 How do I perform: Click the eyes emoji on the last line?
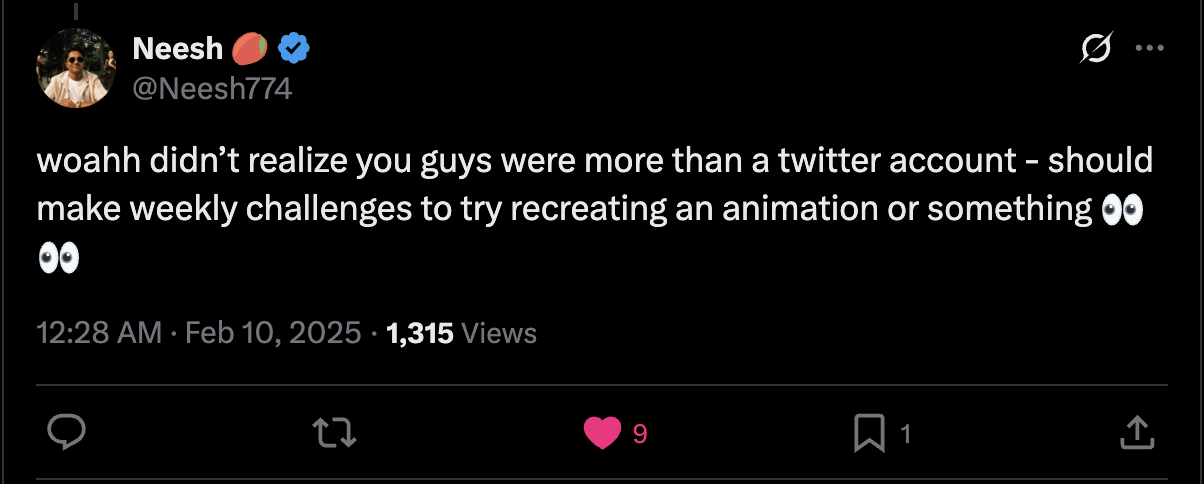58,259
